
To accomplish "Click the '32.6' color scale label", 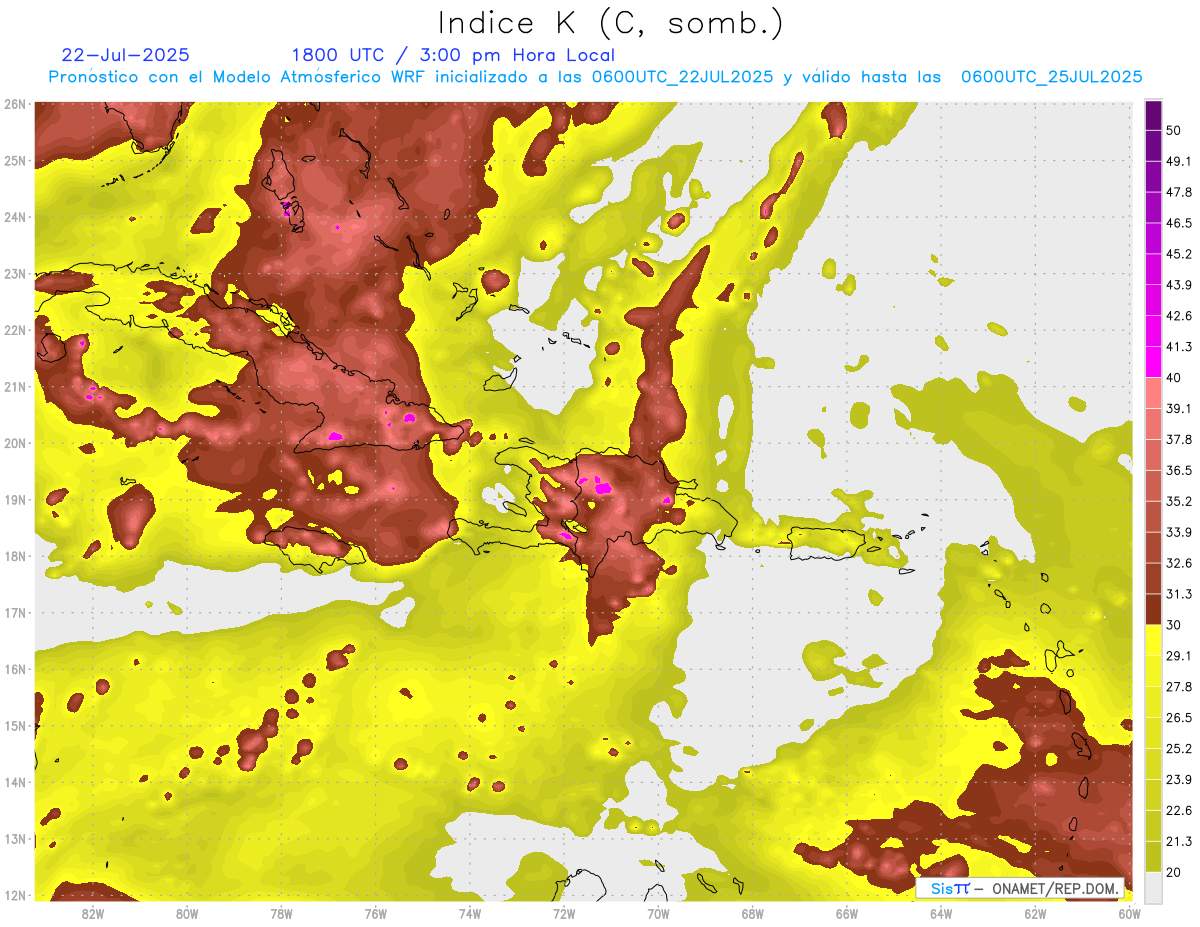I will (x=1179, y=563).
